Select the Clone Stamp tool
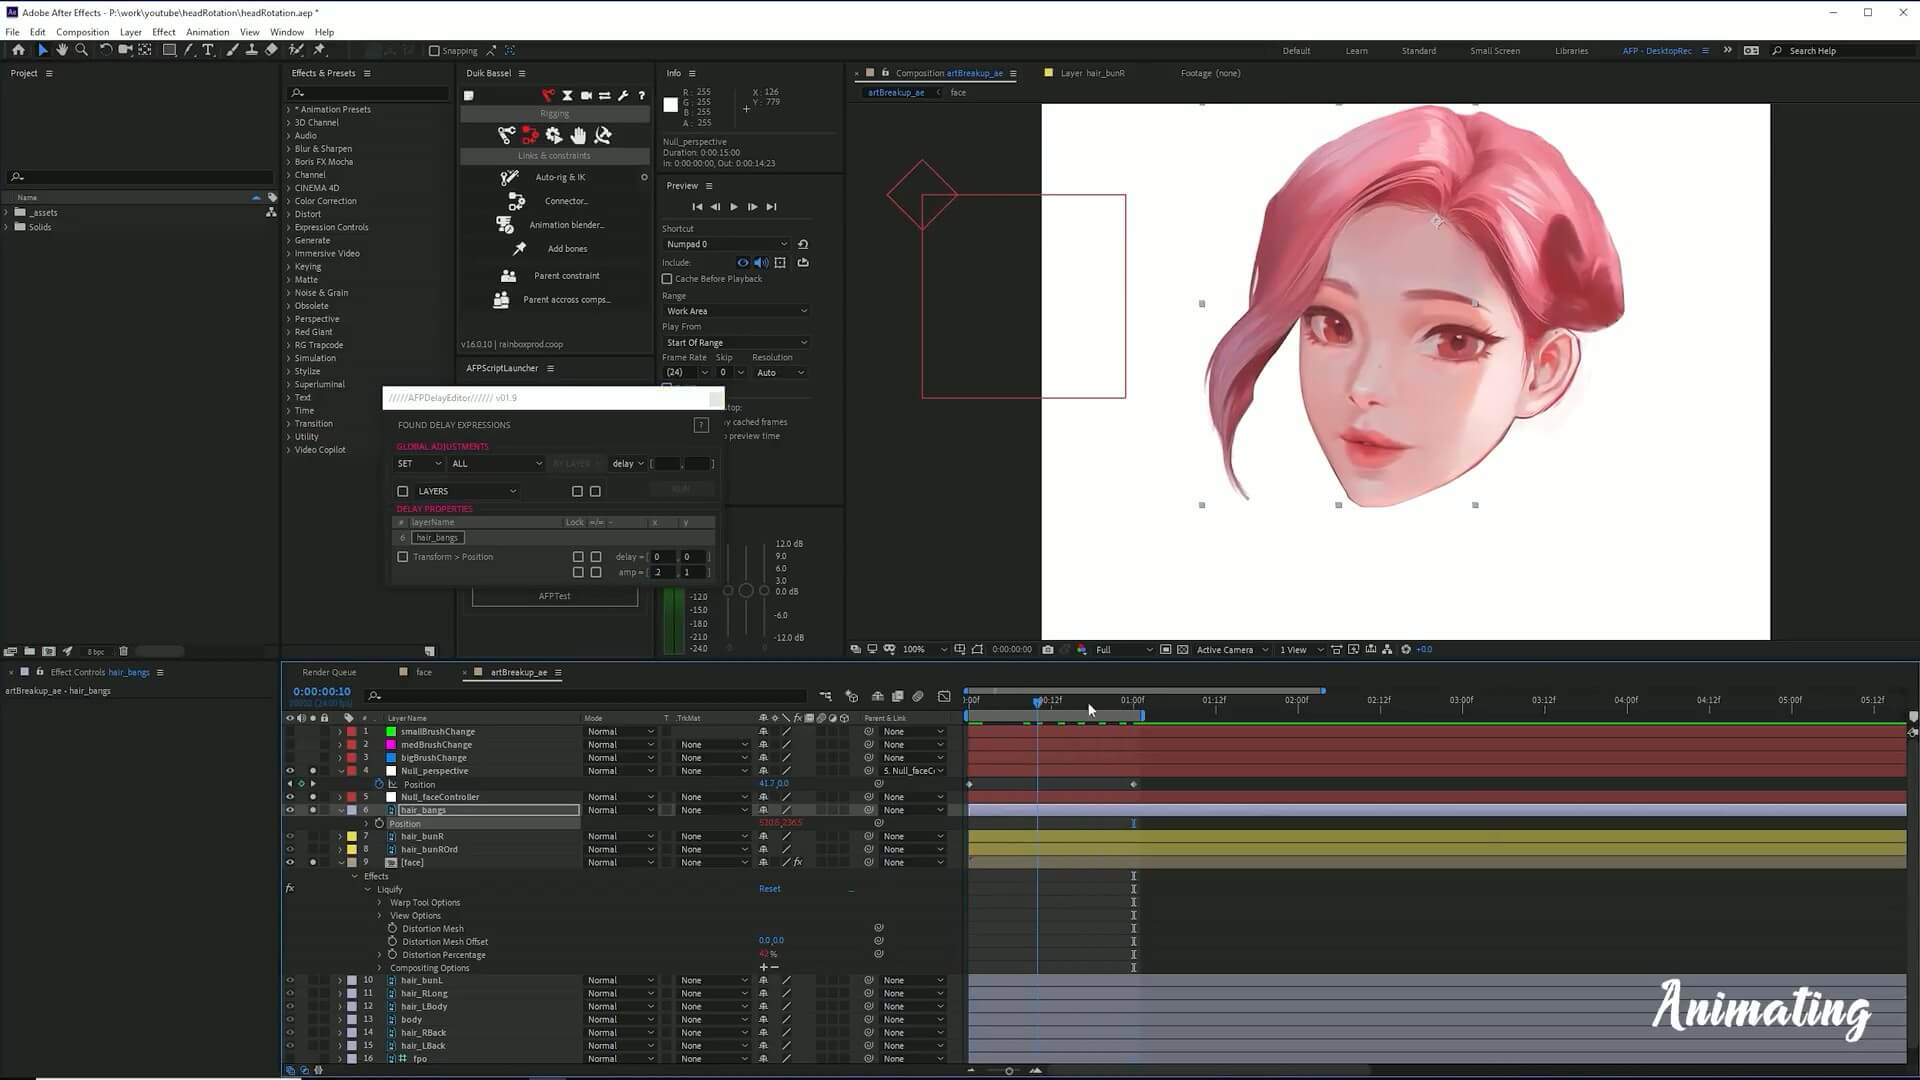The image size is (1920, 1080). (251, 50)
